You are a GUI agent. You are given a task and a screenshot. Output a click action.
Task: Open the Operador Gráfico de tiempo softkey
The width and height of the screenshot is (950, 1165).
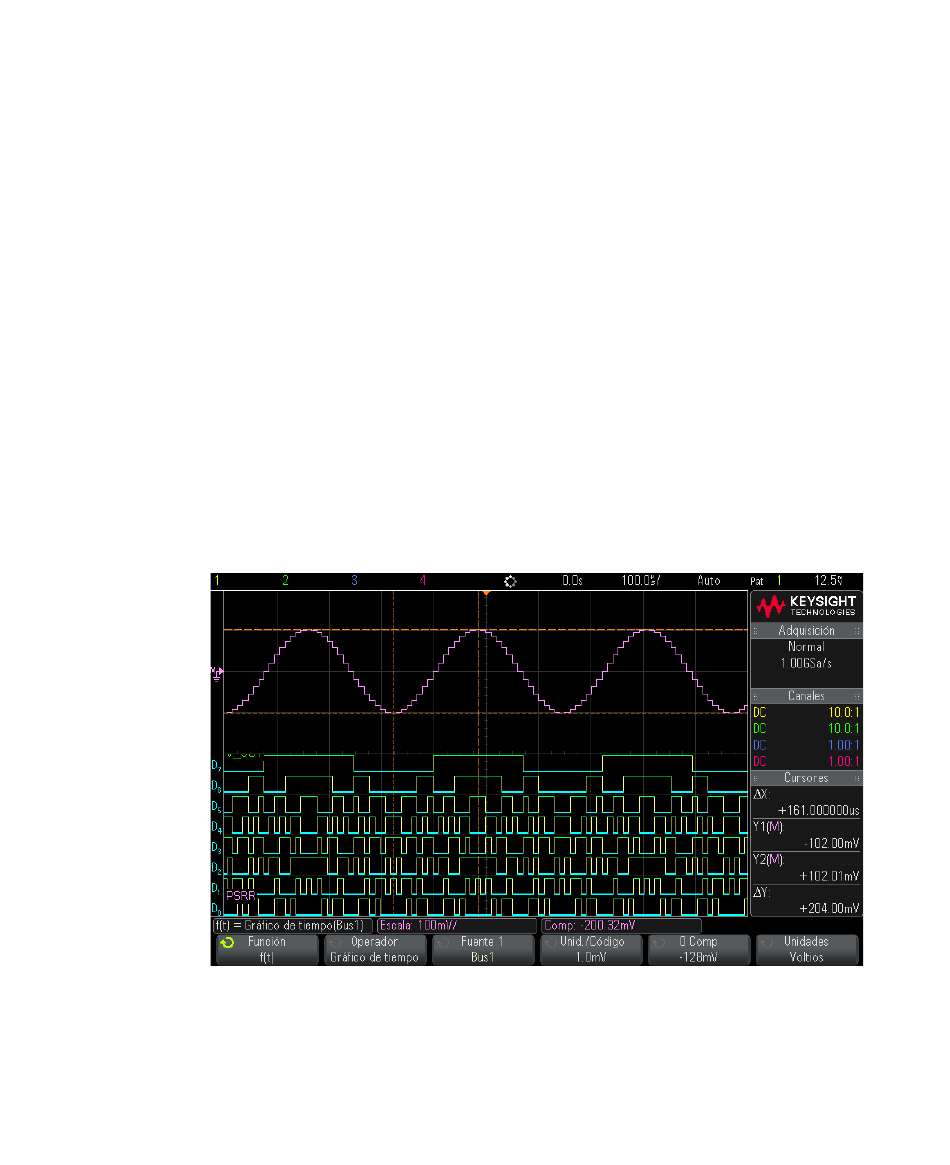pyautogui.click(x=374, y=950)
